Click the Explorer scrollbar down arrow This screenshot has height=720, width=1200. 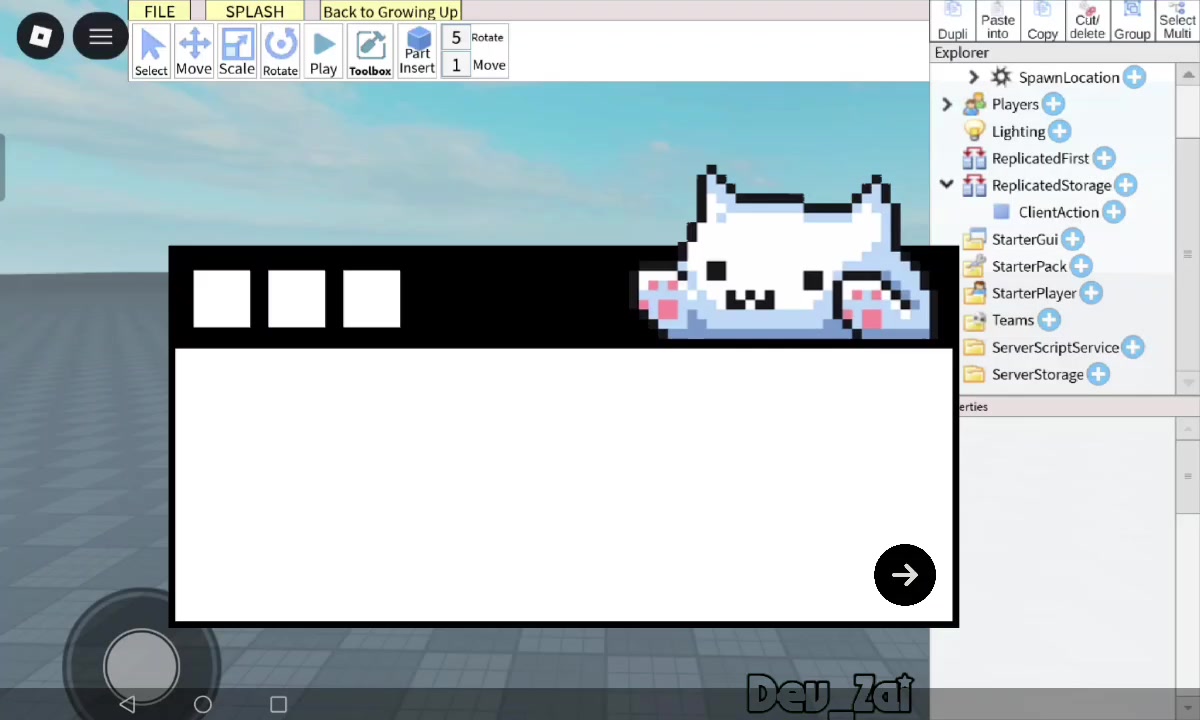point(1188,382)
